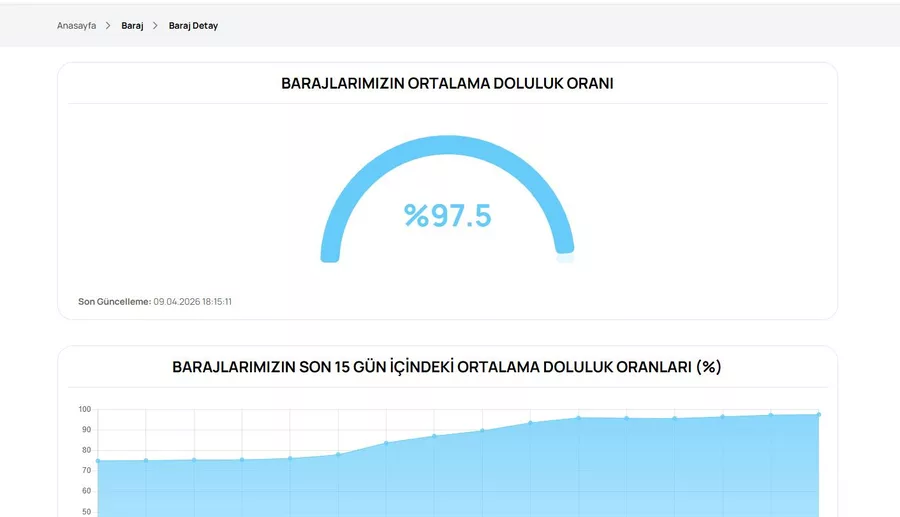Click the last data point on the chart
The width and height of the screenshot is (900, 517).
point(819,414)
